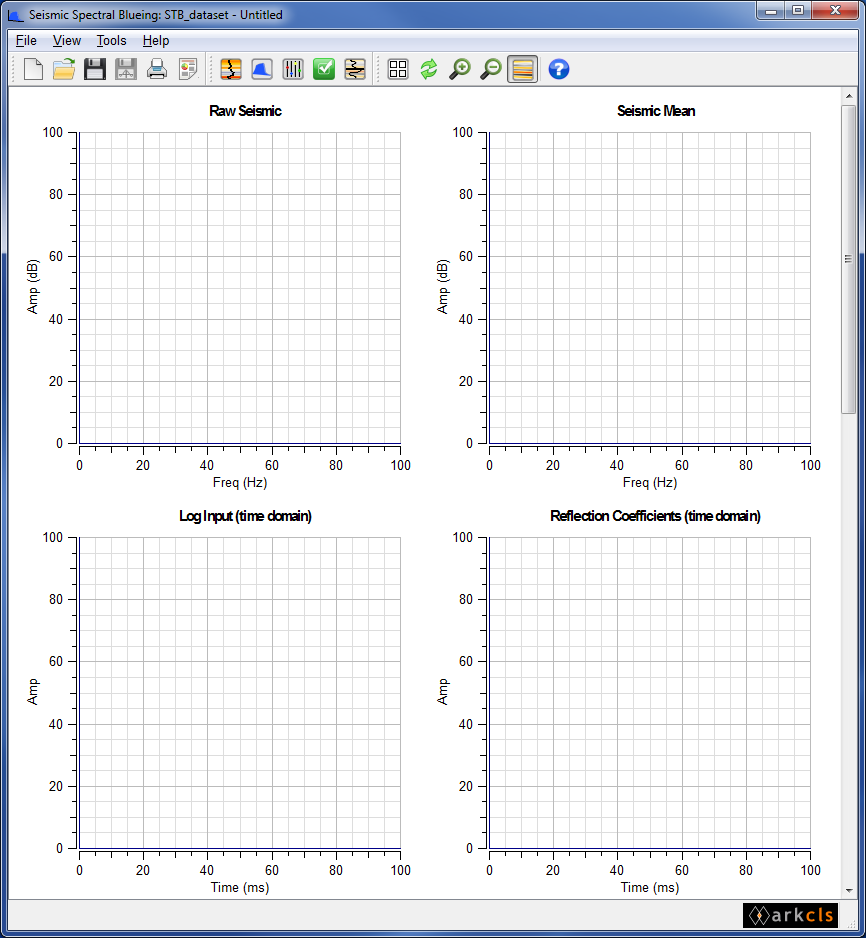
Task: Click the greyed Save As floppy icon
Action: 126,69
